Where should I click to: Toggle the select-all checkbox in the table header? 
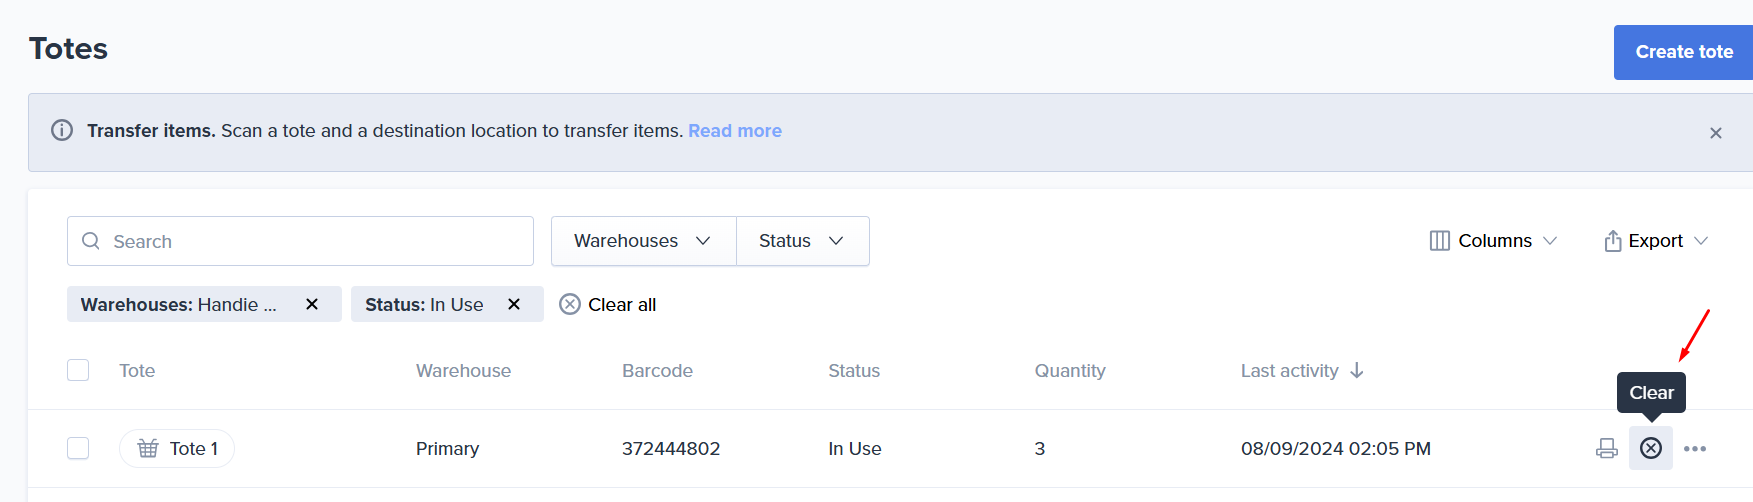[78, 370]
